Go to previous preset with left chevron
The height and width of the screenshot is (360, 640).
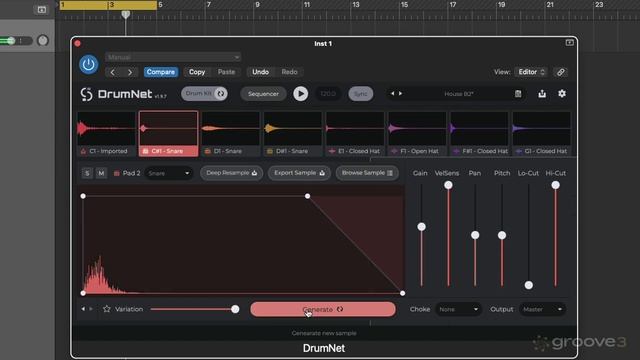[x=113, y=72]
